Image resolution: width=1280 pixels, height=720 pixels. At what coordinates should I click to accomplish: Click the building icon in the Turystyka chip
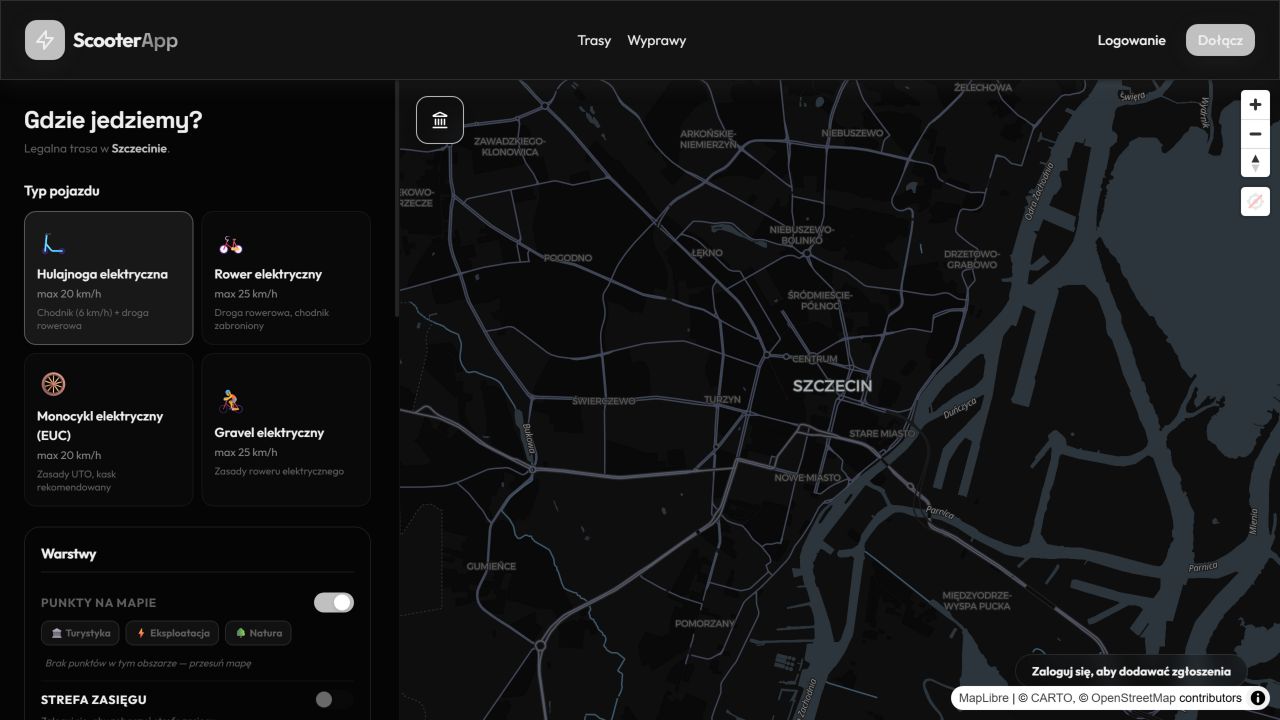pyautogui.click(x=57, y=633)
